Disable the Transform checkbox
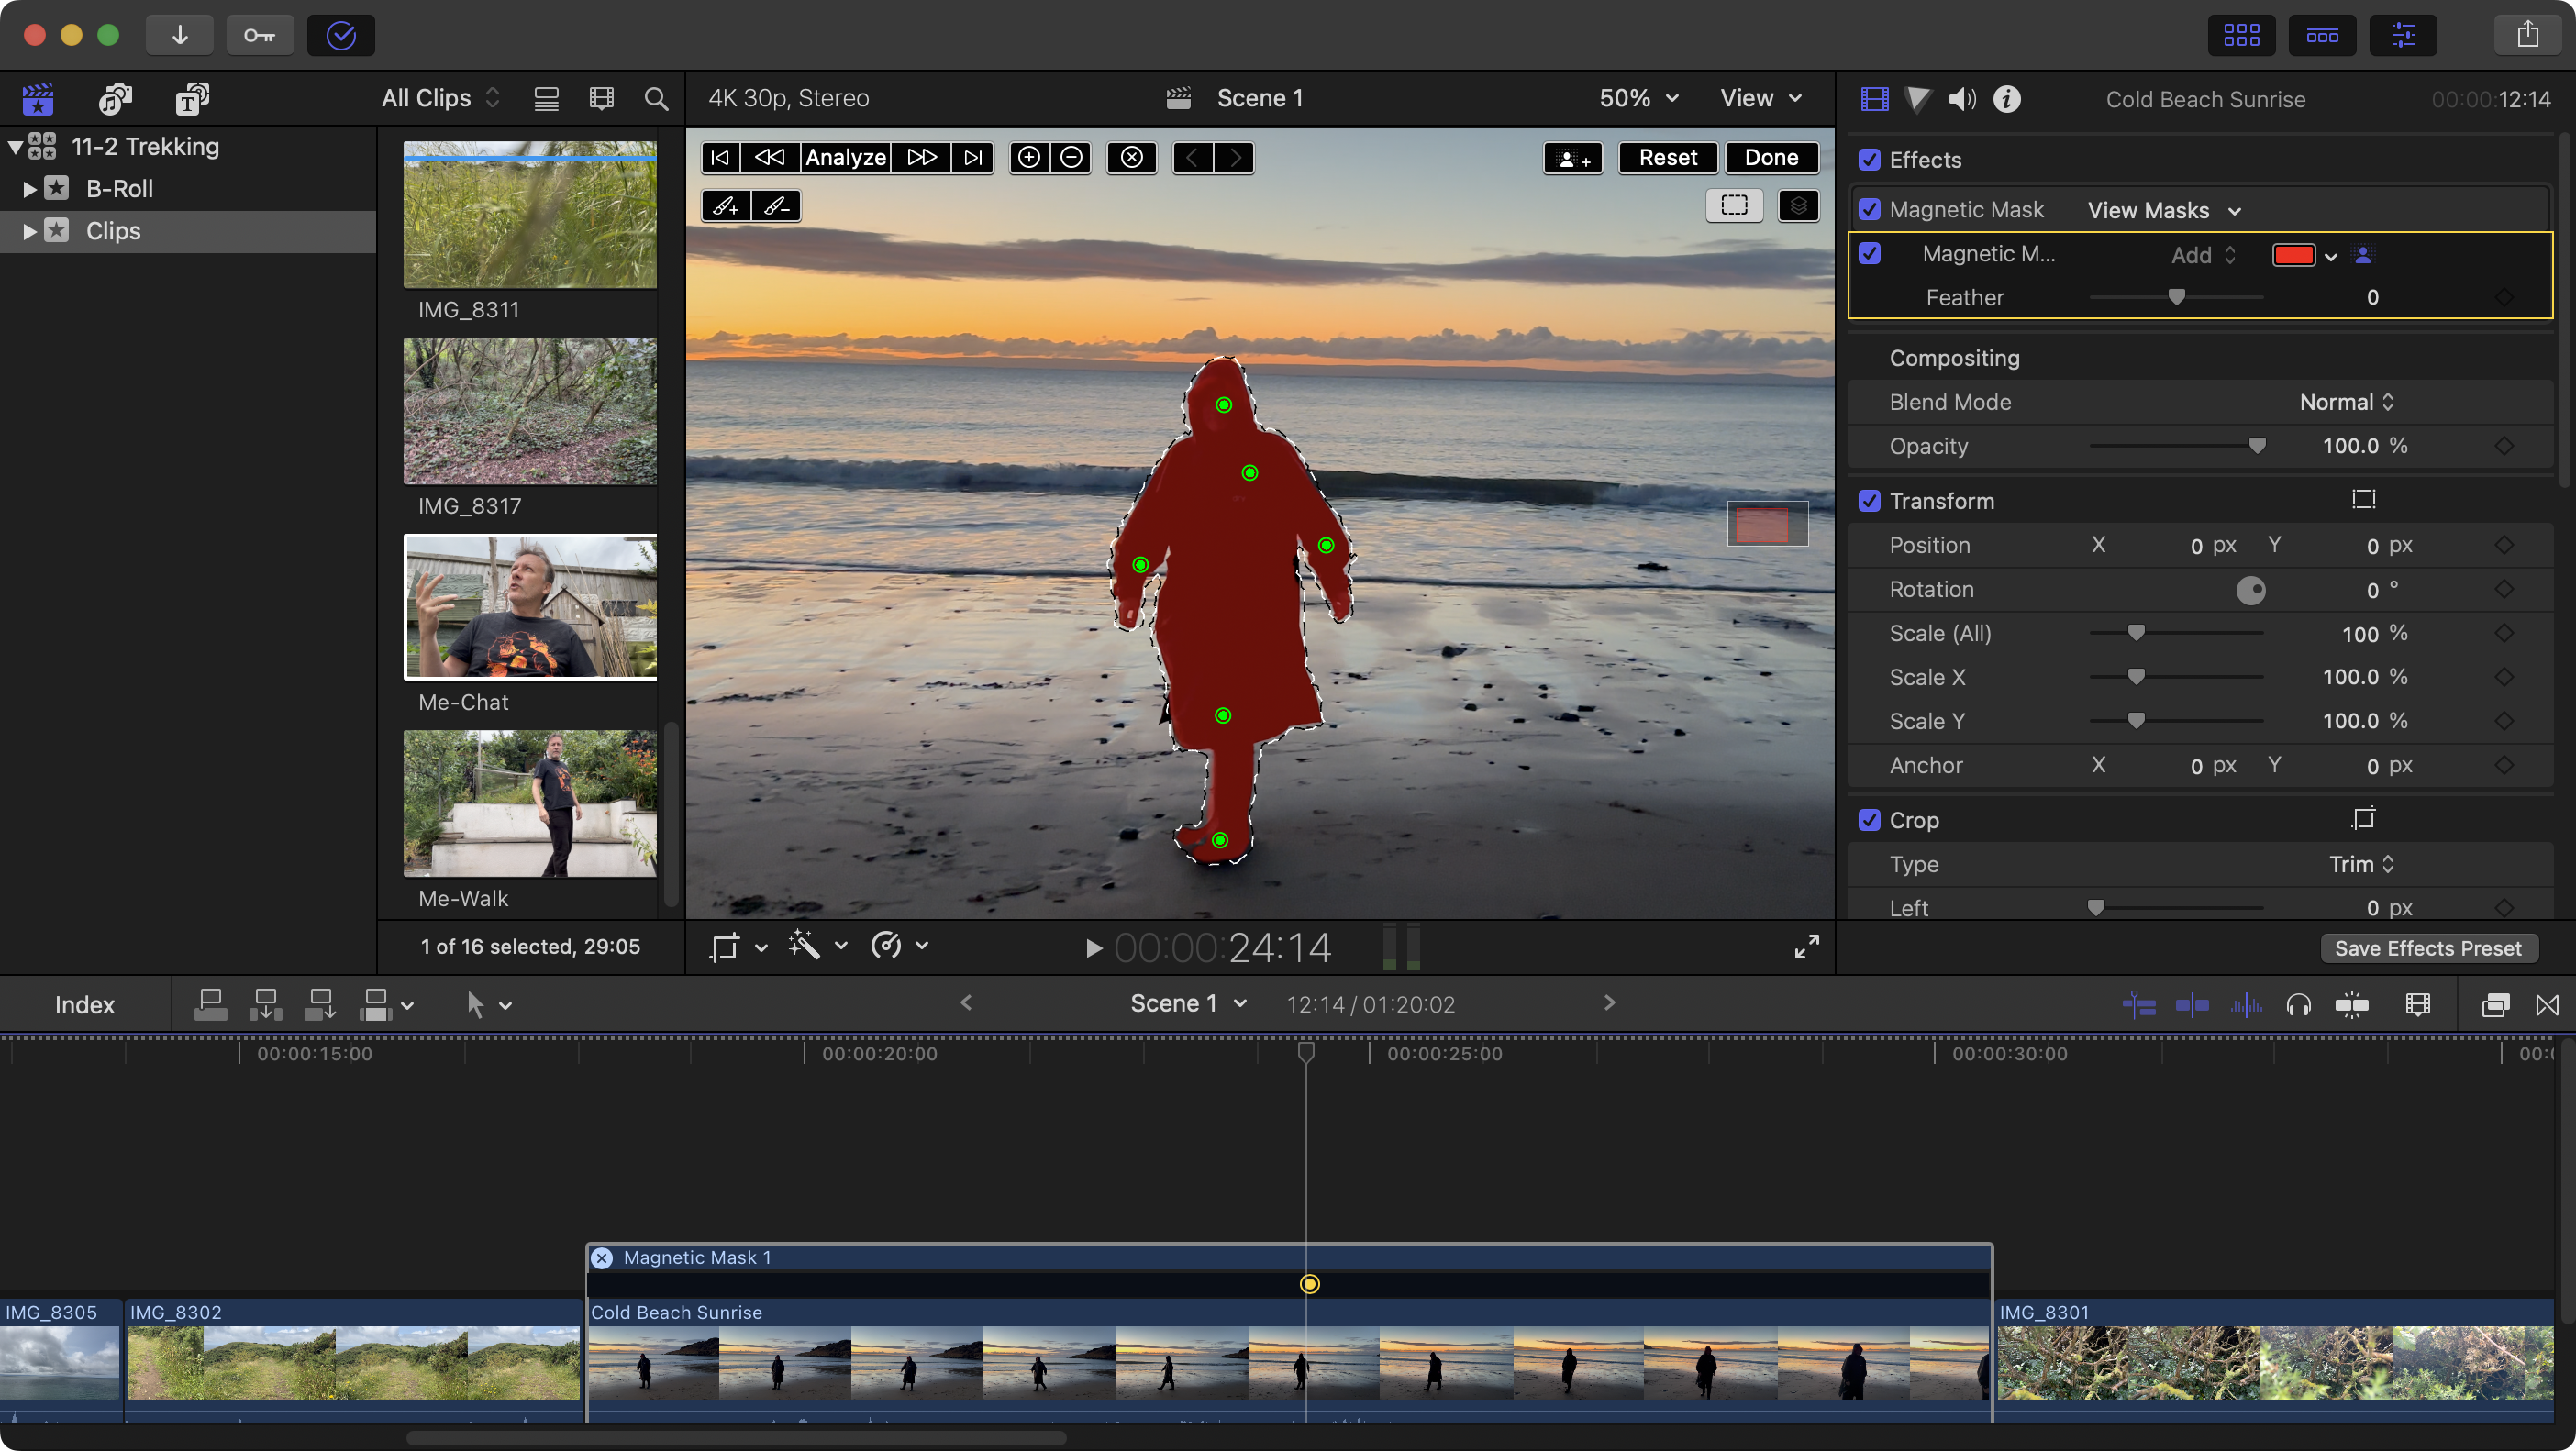The height and width of the screenshot is (1451, 2576). 1870,500
